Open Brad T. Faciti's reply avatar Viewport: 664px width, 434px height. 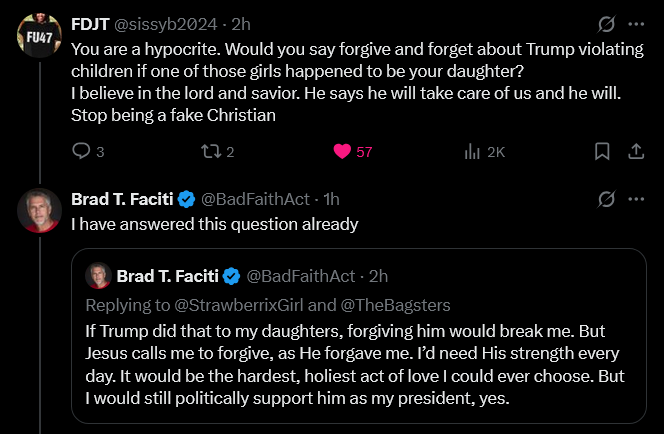click(x=40, y=209)
